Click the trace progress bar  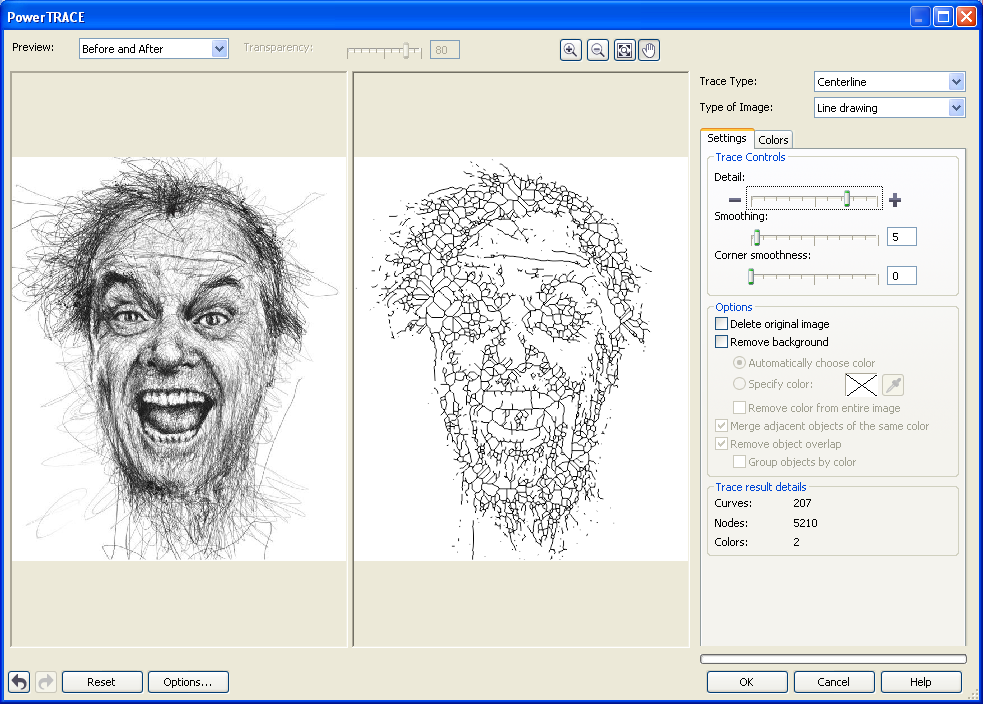(x=833, y=659)
